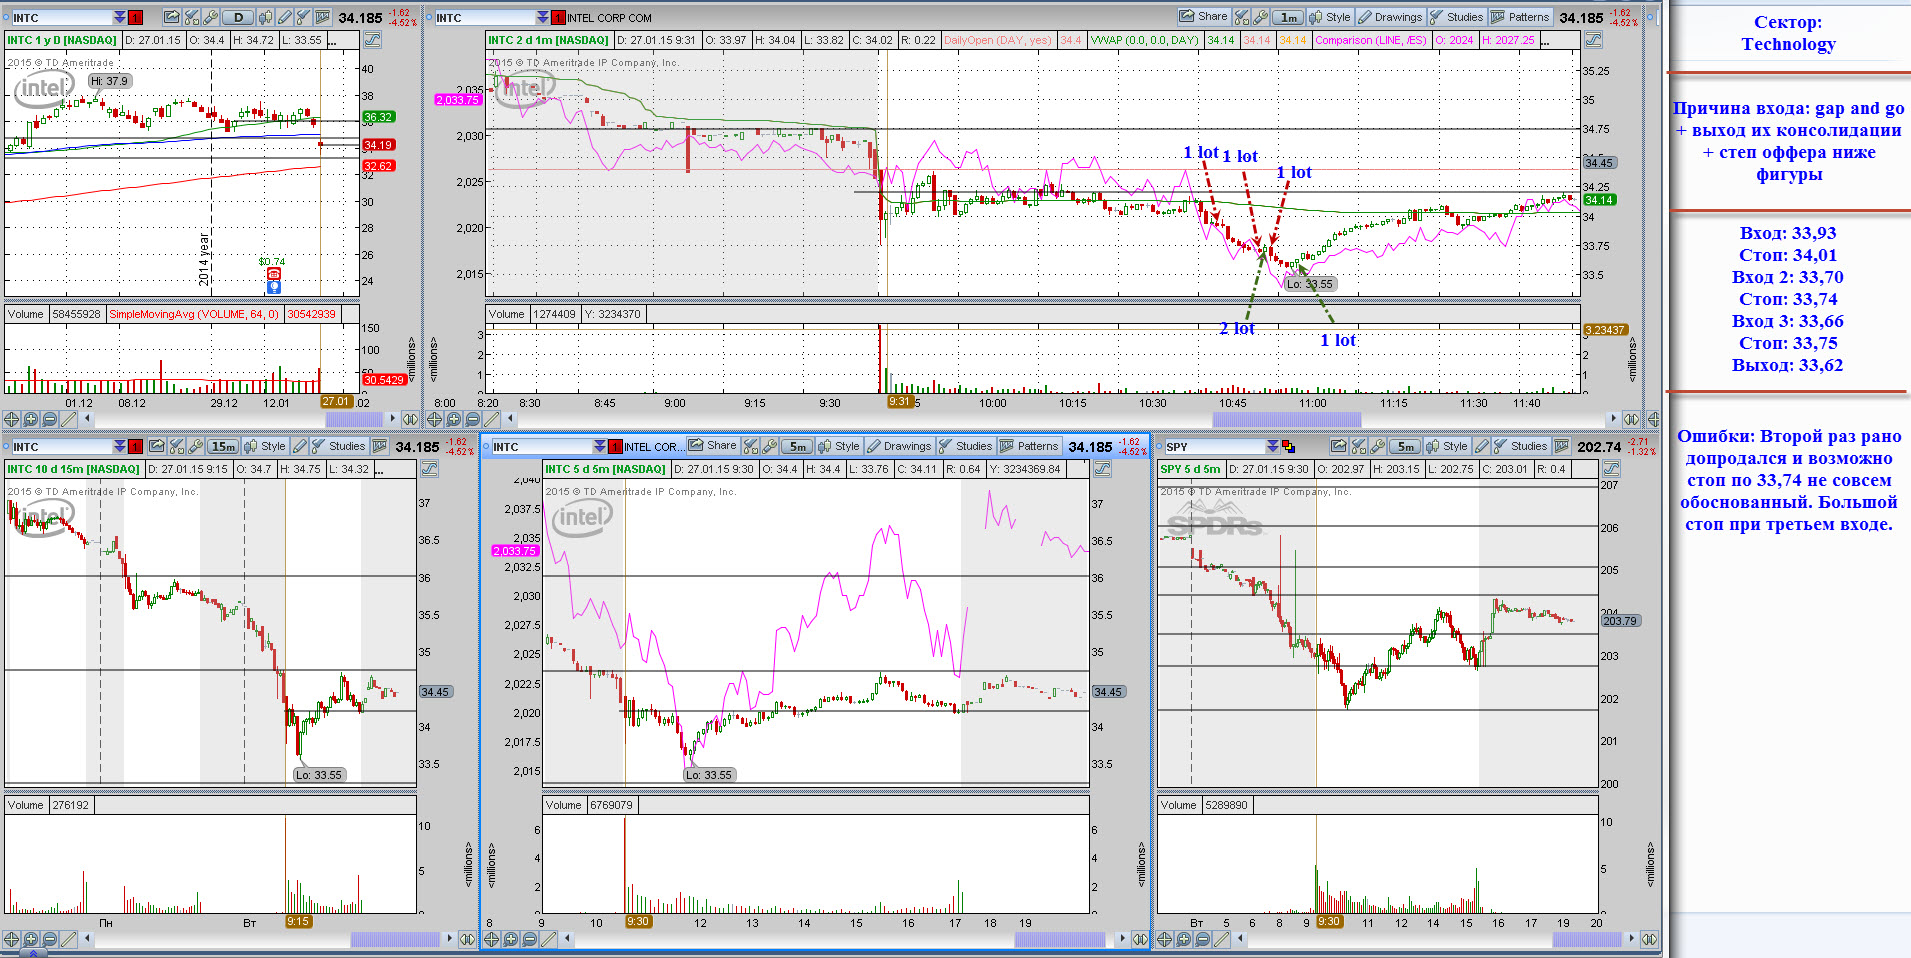Click the 15m timeframe button

(223, 446)
